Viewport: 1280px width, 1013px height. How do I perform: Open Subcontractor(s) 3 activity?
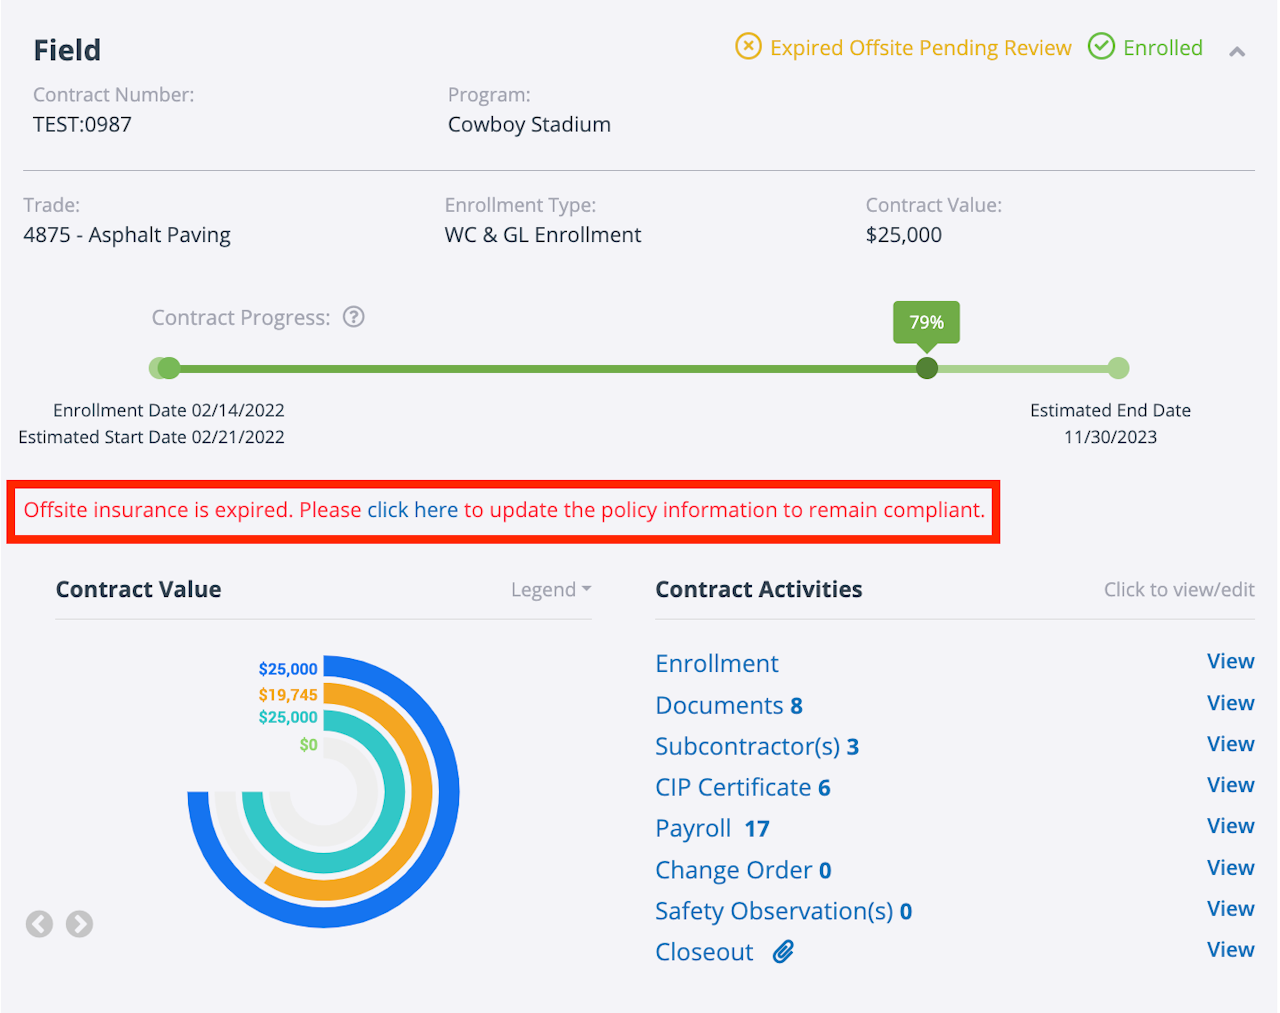[x=756, y=746]
